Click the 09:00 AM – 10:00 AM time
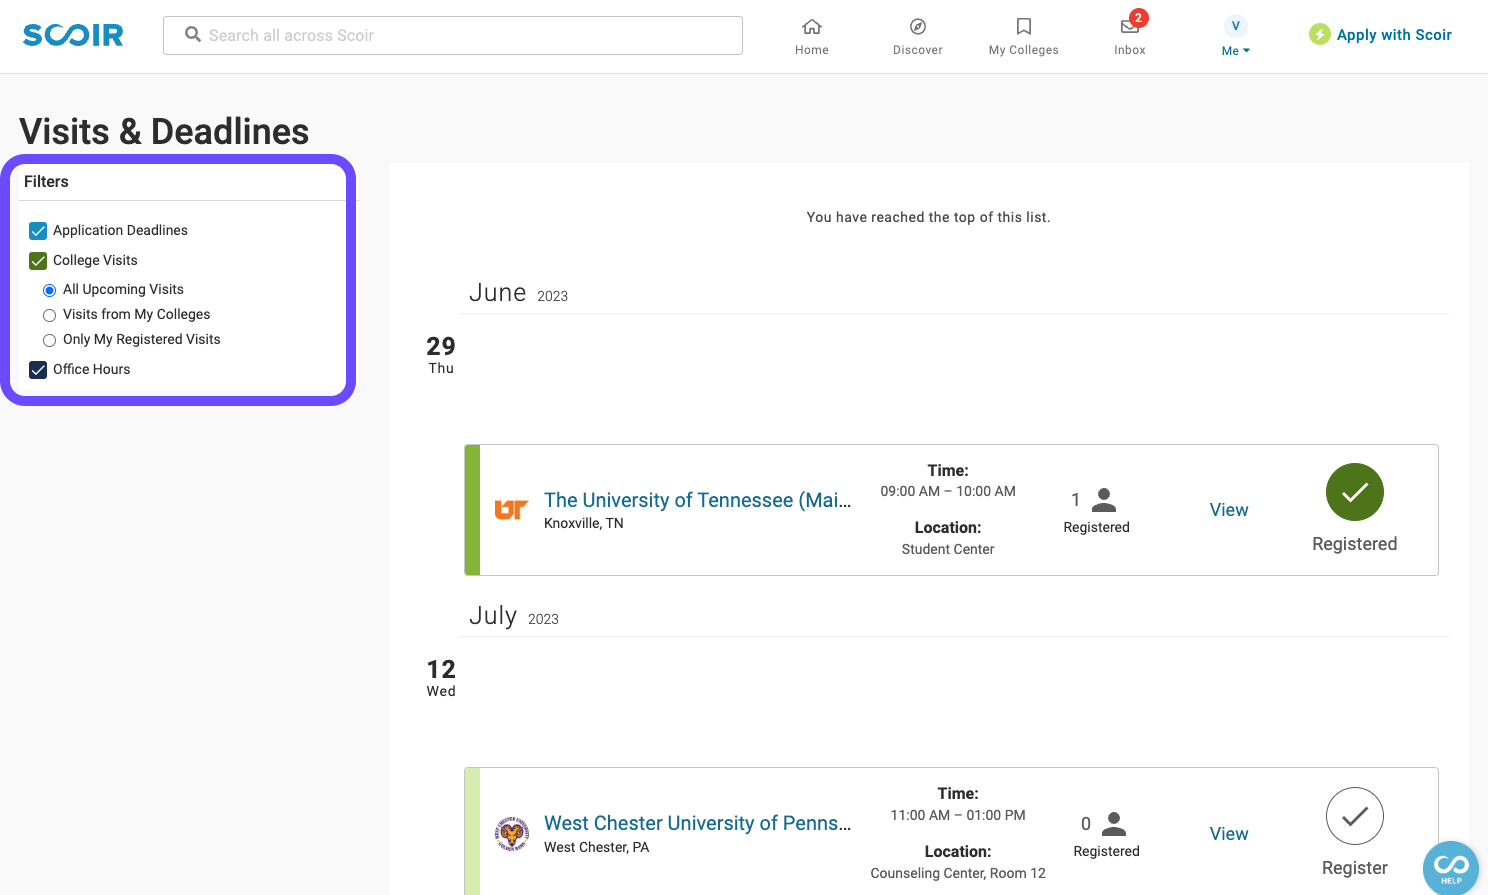 [948, 491]
